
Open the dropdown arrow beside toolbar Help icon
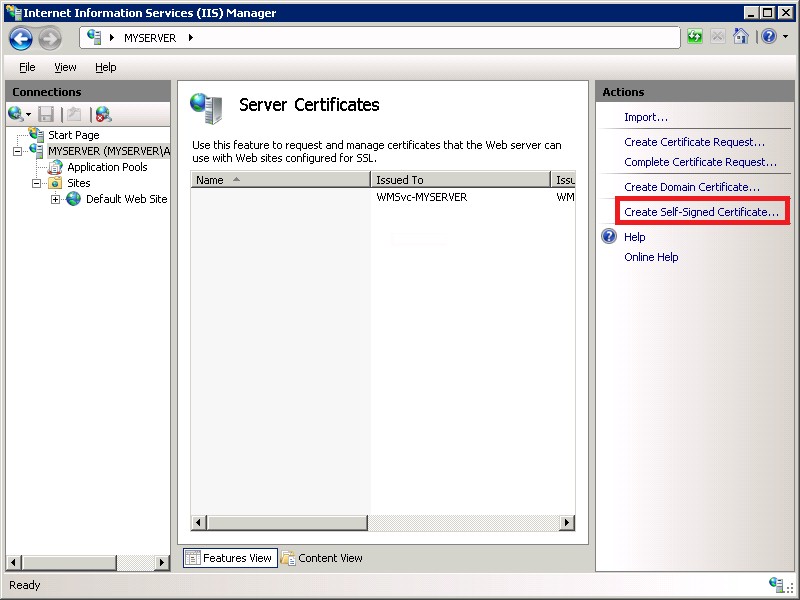click(785, 37)
